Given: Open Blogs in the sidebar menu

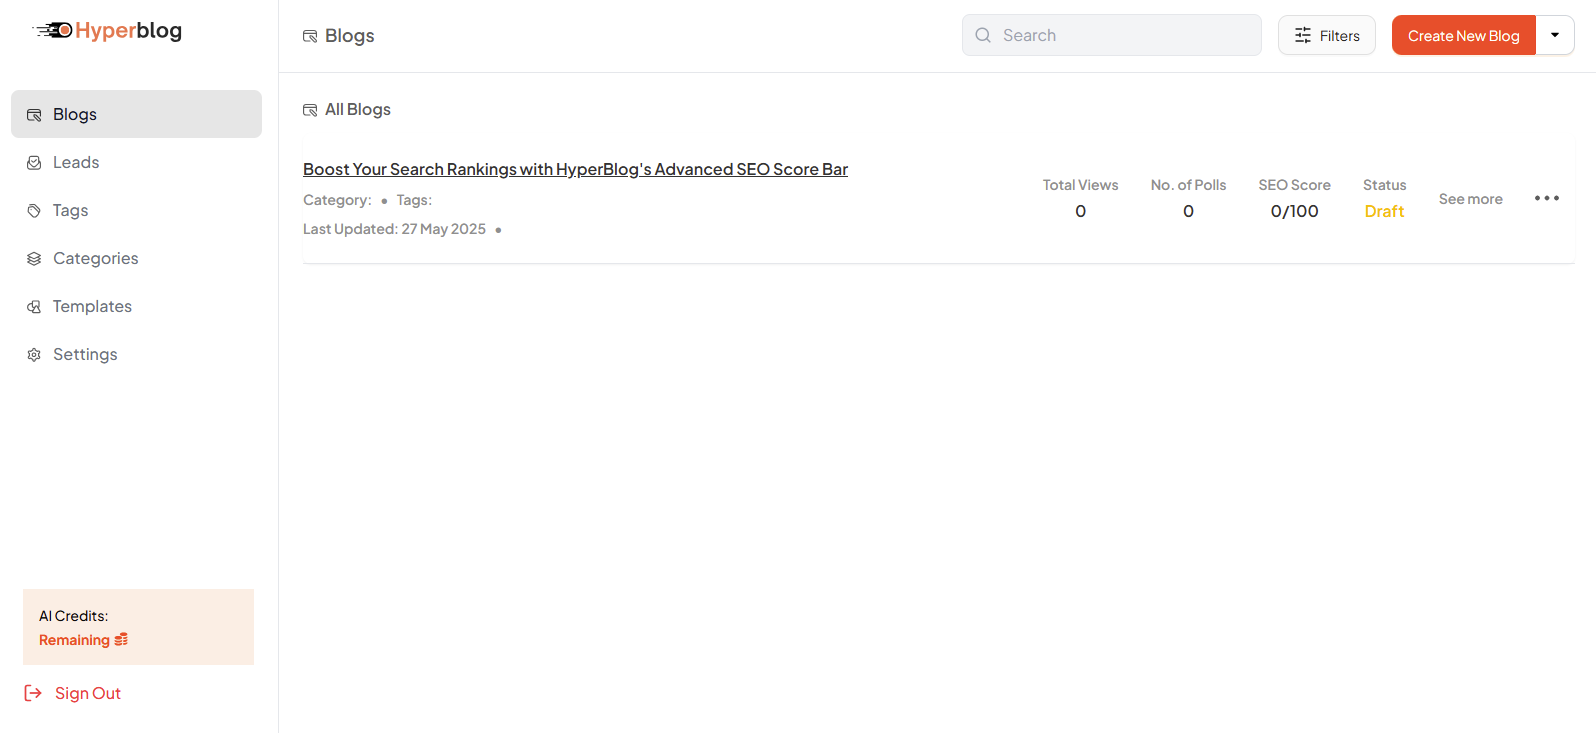Looking at the screenshot, I should (x=136, y=114).
